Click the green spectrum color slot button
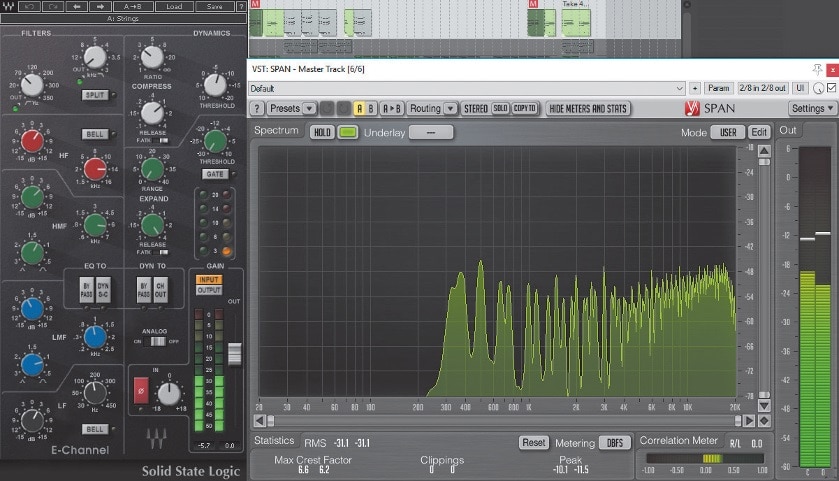This screenshot has height=481, width=839. (348, 132)
